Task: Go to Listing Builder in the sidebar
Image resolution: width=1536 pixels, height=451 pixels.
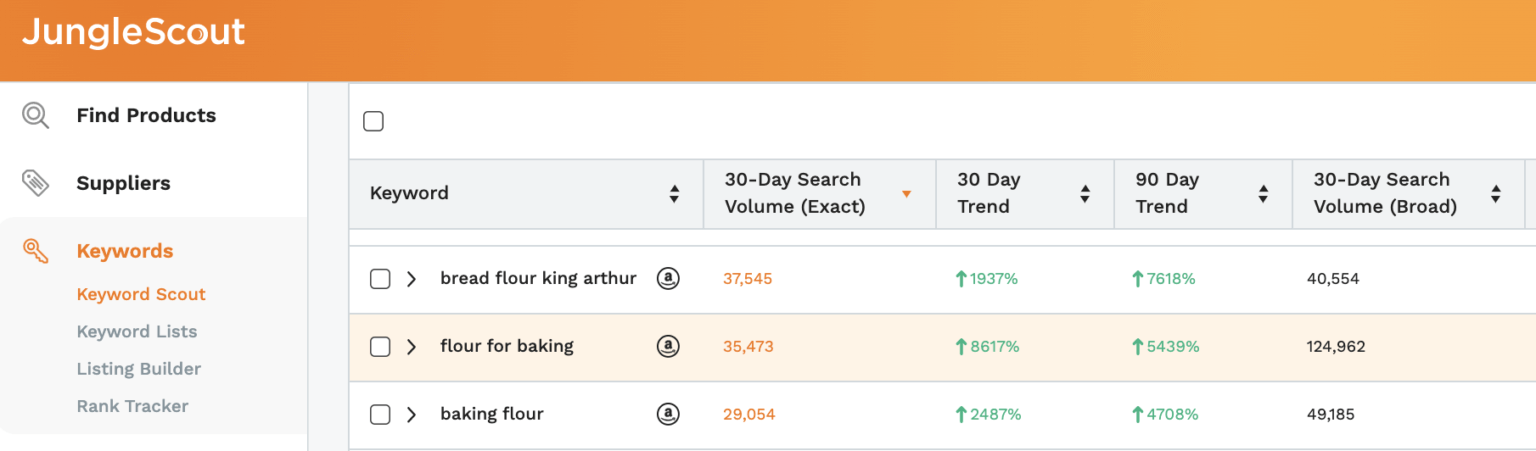Action: (x=139, y=368)
